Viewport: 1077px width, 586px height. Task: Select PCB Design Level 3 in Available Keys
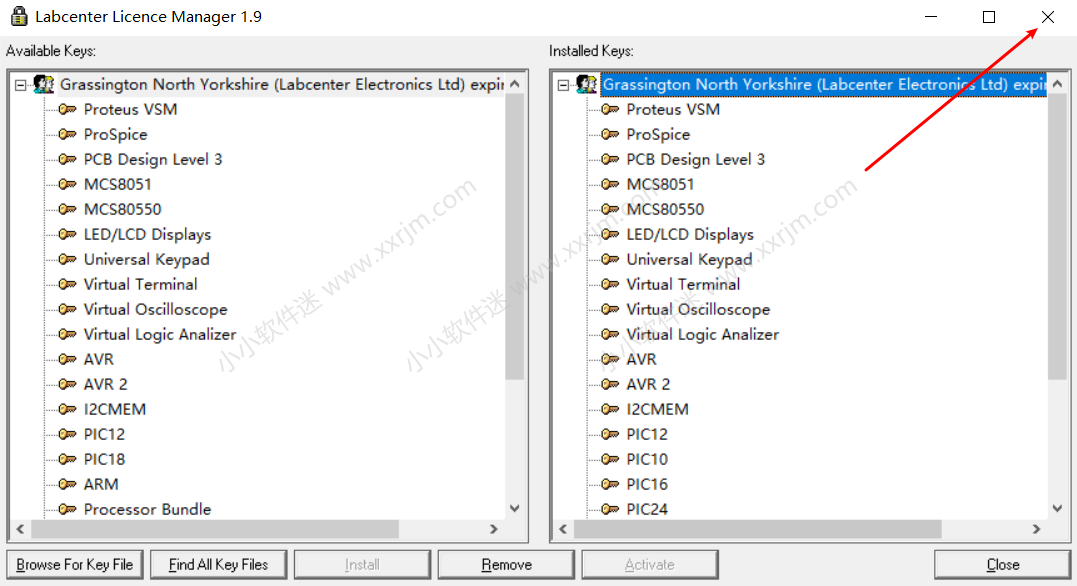point(153,159)
